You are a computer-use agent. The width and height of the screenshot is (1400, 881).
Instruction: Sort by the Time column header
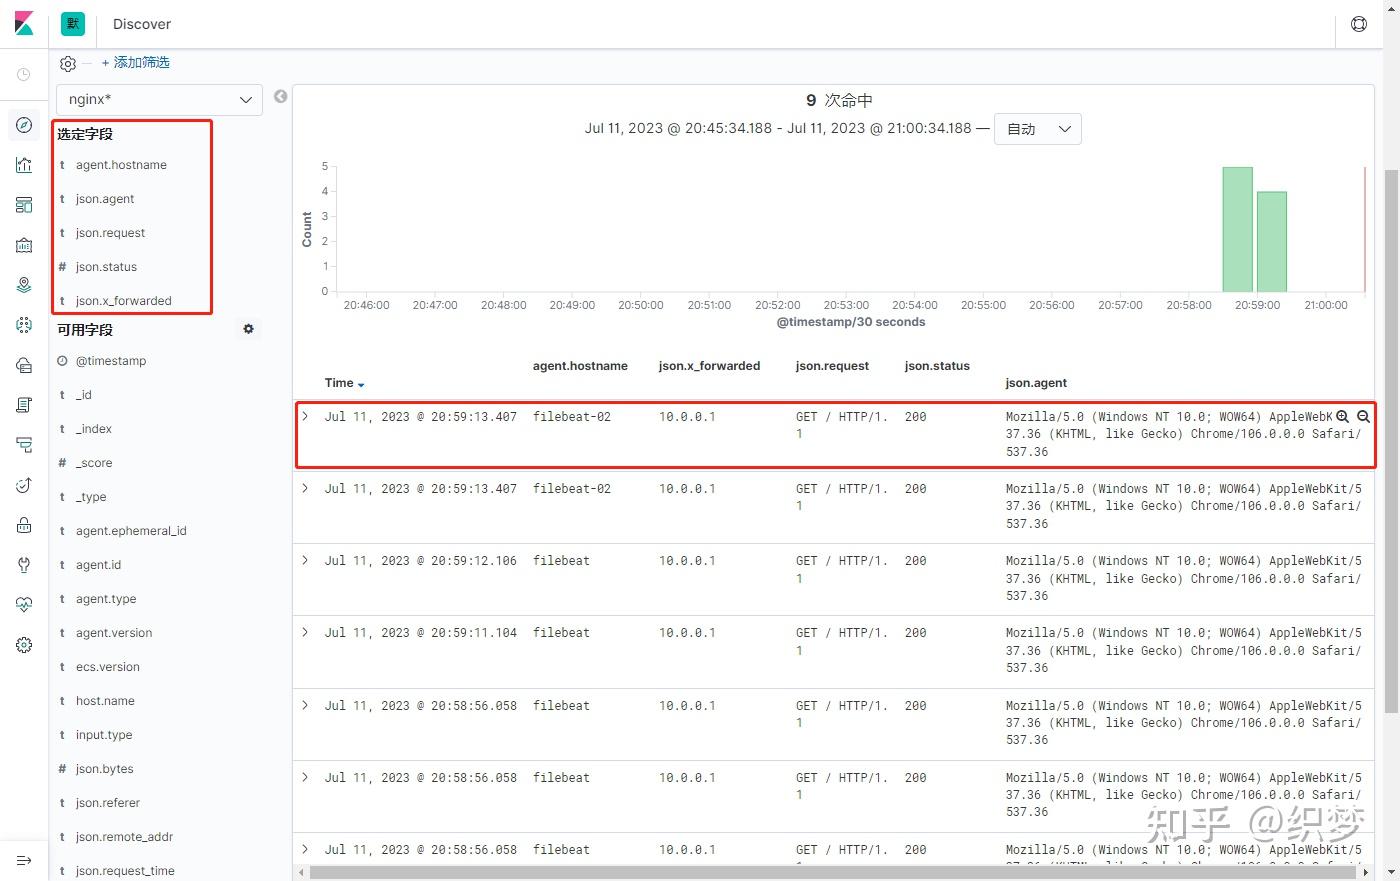[x=345, y=383]
